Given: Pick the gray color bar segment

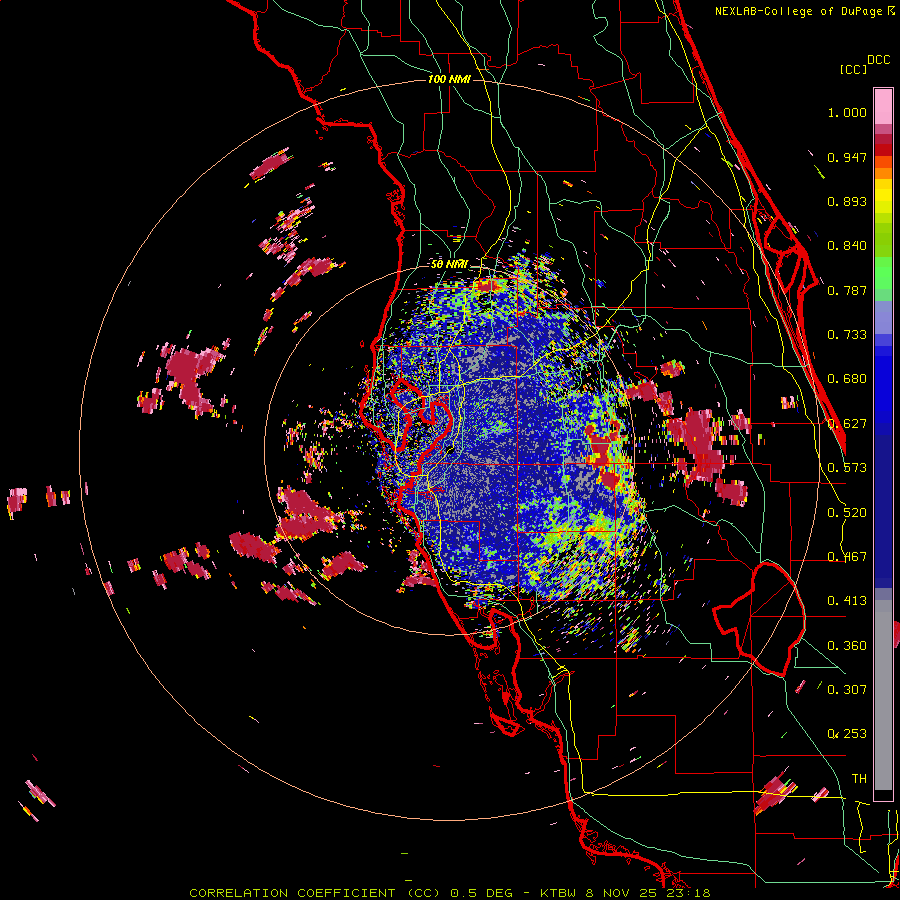Looking at the screenshot, I should 883,695.
